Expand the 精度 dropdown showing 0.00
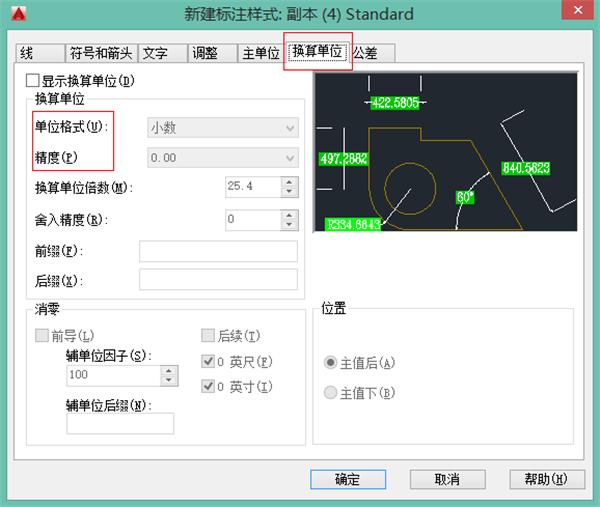600x507 pixels. click(223, 158)
